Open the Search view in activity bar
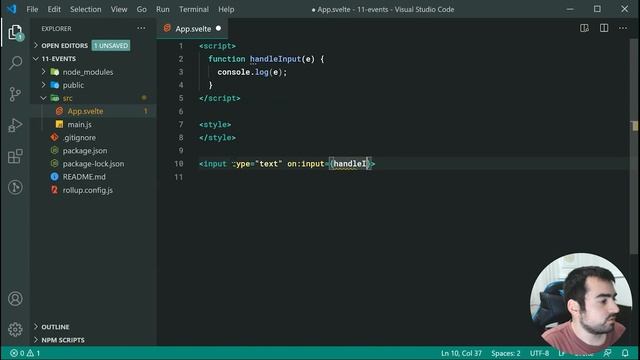Viewport: 640px width, 360px height. click(x=15, y=63)
